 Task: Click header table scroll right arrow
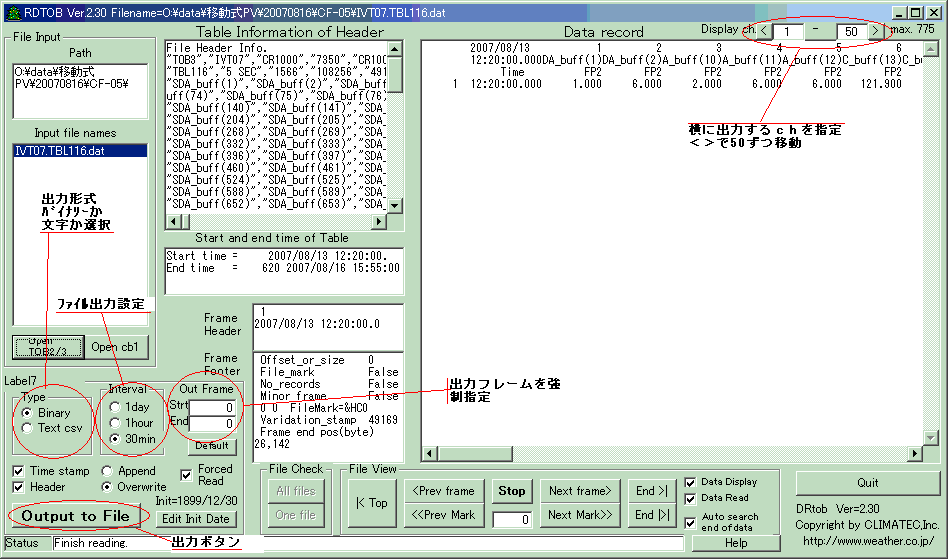click(379, 221)
